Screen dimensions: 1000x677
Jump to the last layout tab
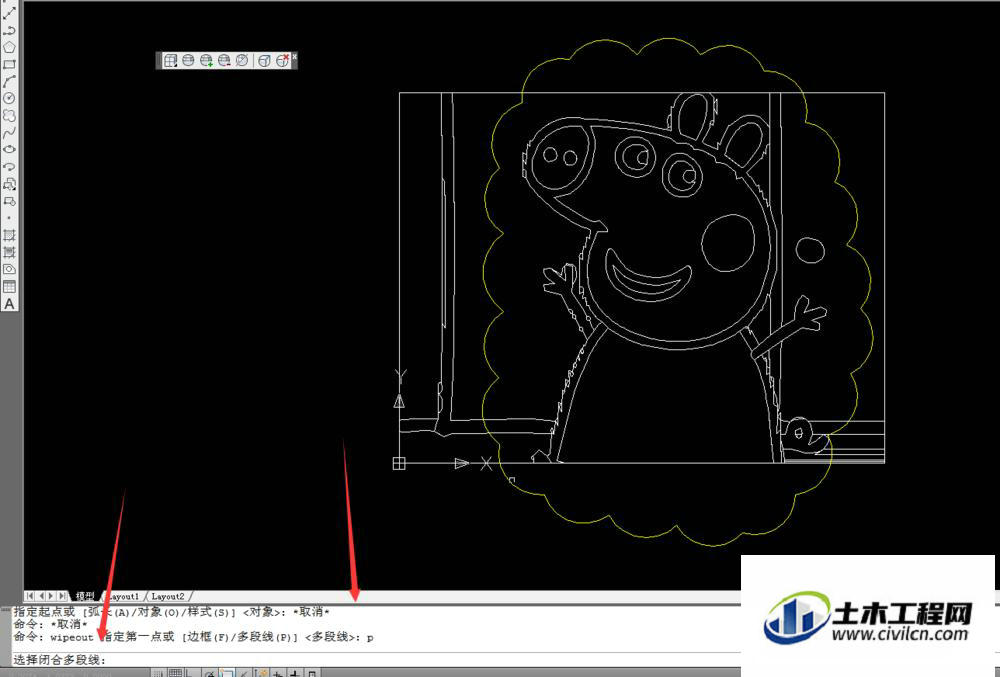[62, 596]
